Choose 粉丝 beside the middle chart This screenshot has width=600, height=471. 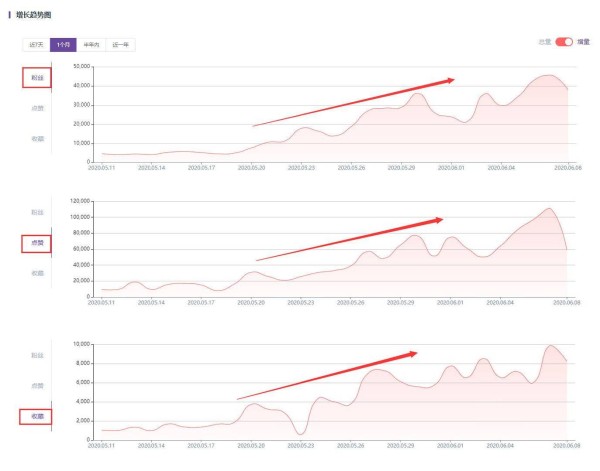click(x=37, y=212)
